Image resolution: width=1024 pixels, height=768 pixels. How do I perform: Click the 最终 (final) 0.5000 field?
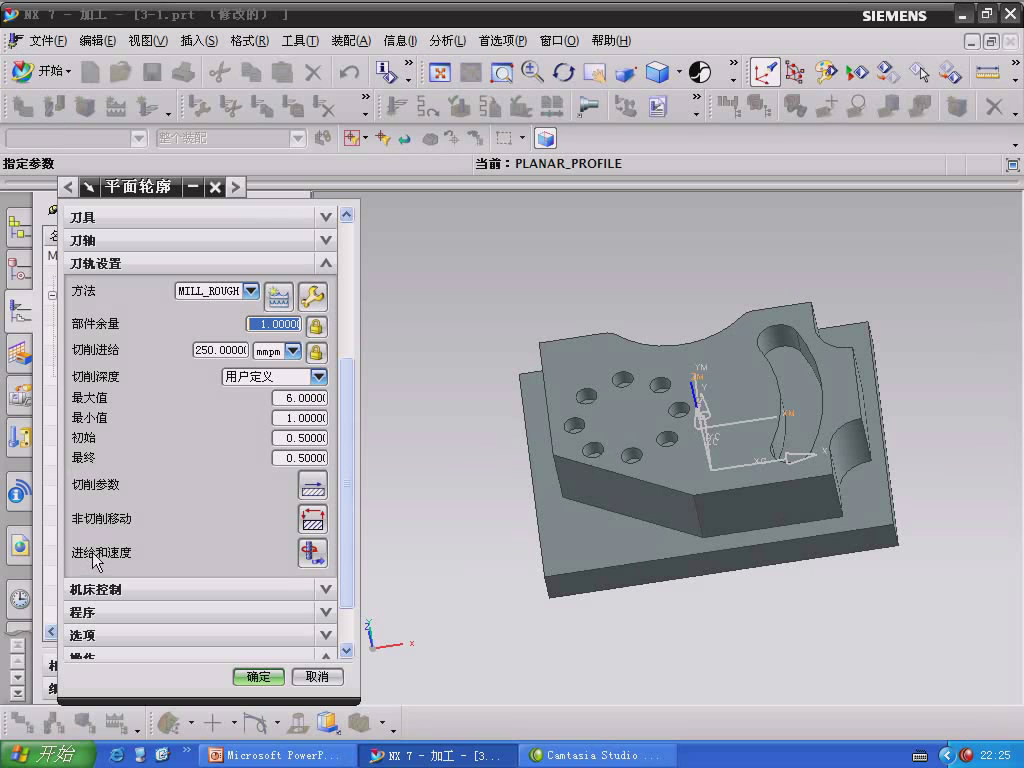tap(300, 458)
